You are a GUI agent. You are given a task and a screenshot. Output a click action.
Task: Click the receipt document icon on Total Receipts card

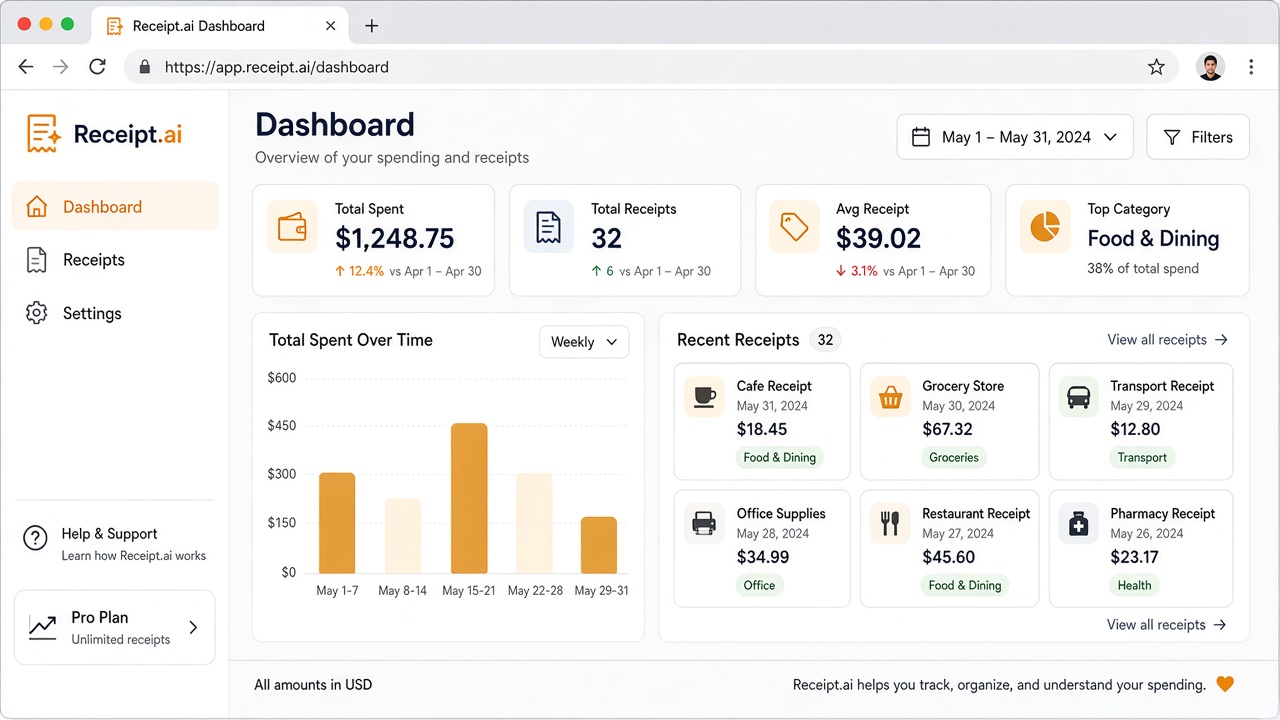(548, 227)
